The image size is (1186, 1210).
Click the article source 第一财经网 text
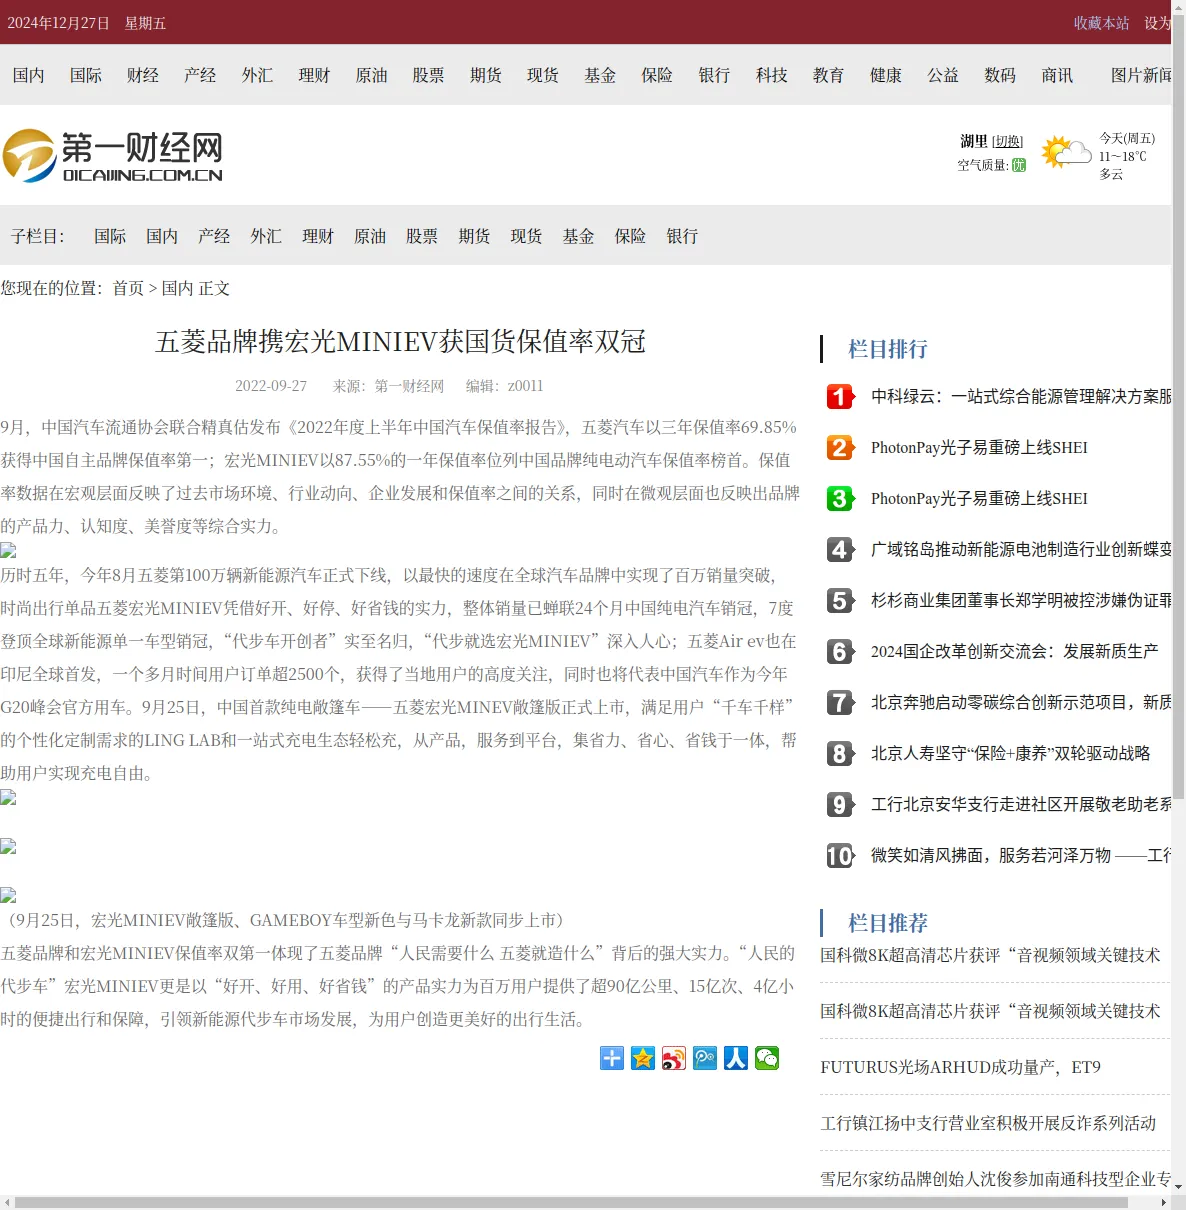[409, 386]
